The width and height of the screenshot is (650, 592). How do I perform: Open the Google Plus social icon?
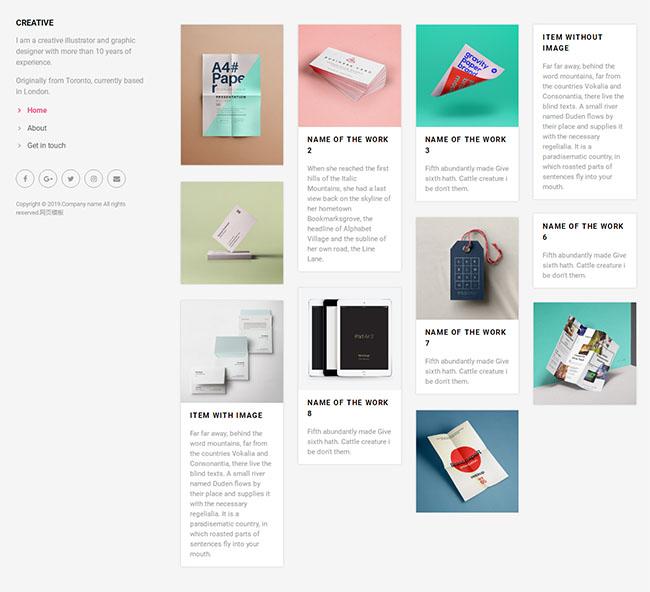tap(48, 179)
